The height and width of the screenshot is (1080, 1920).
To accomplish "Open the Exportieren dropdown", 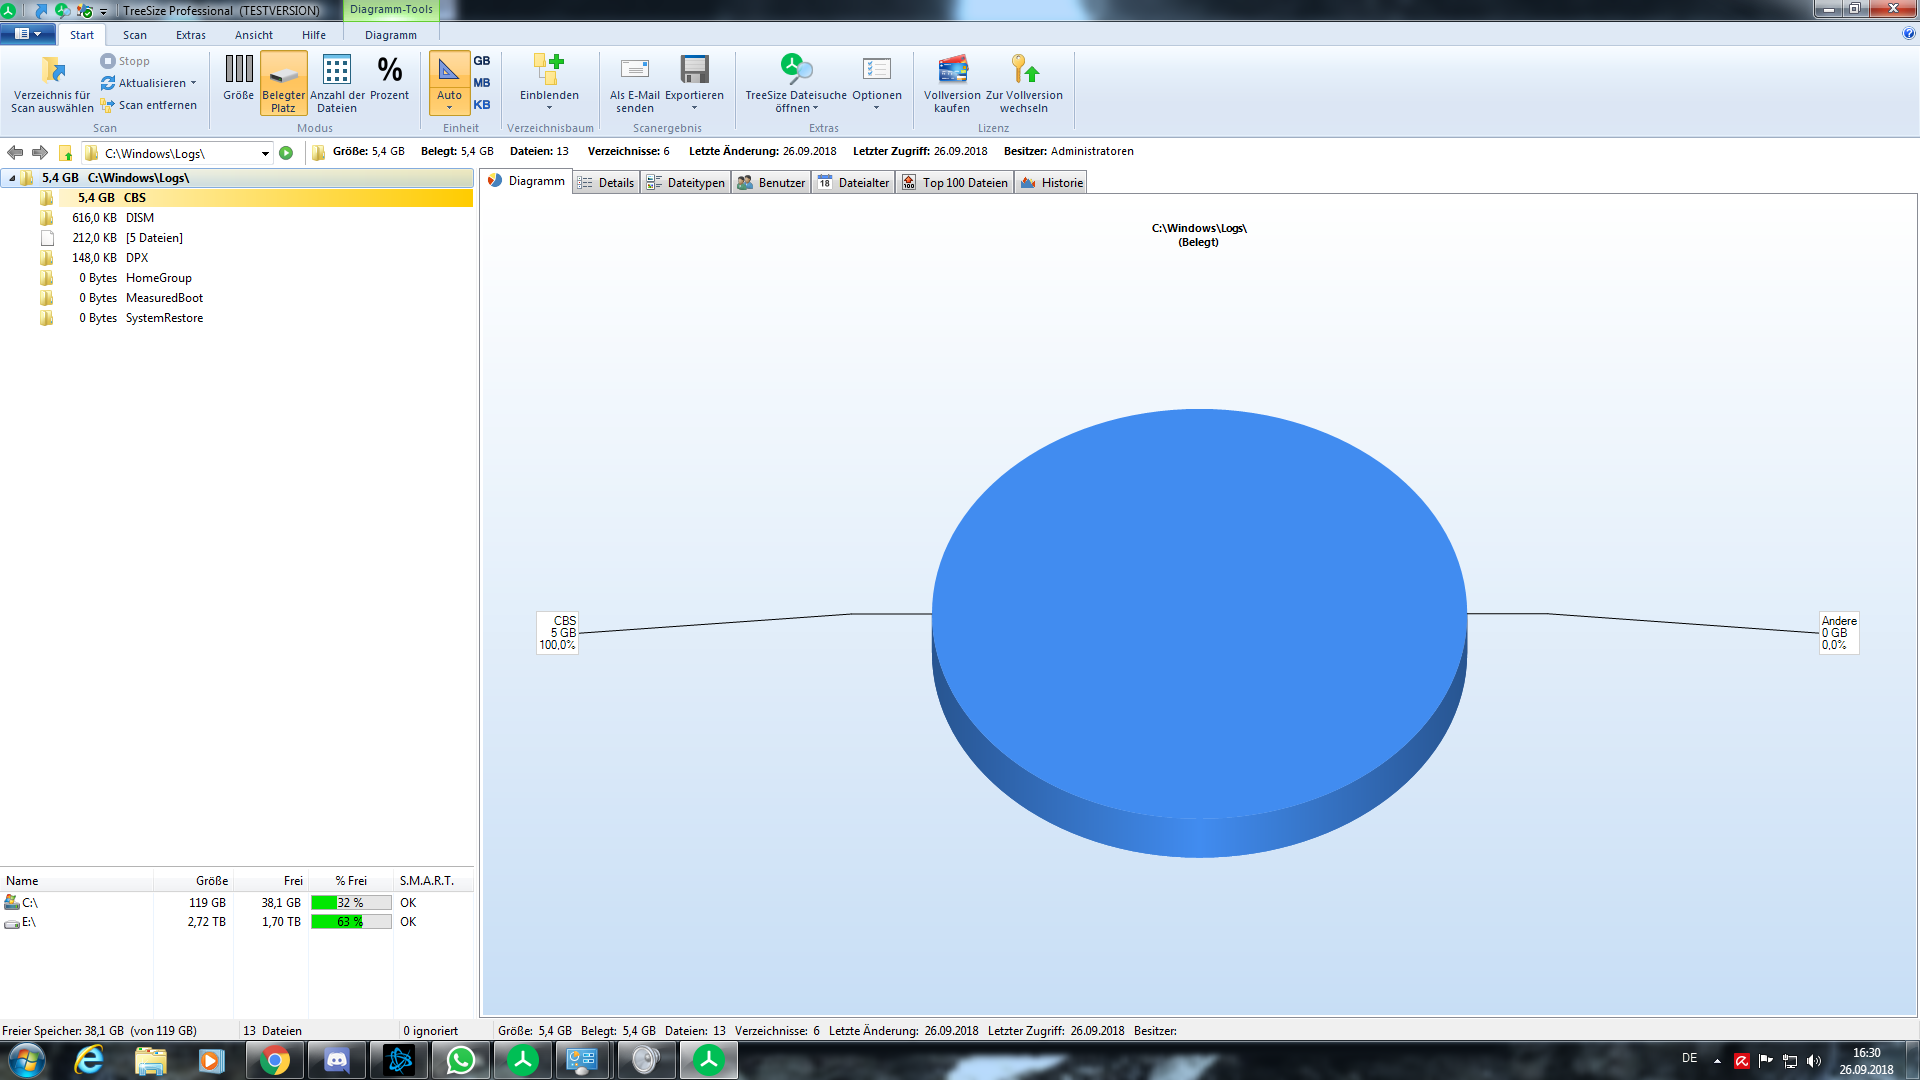I will 694,107.
